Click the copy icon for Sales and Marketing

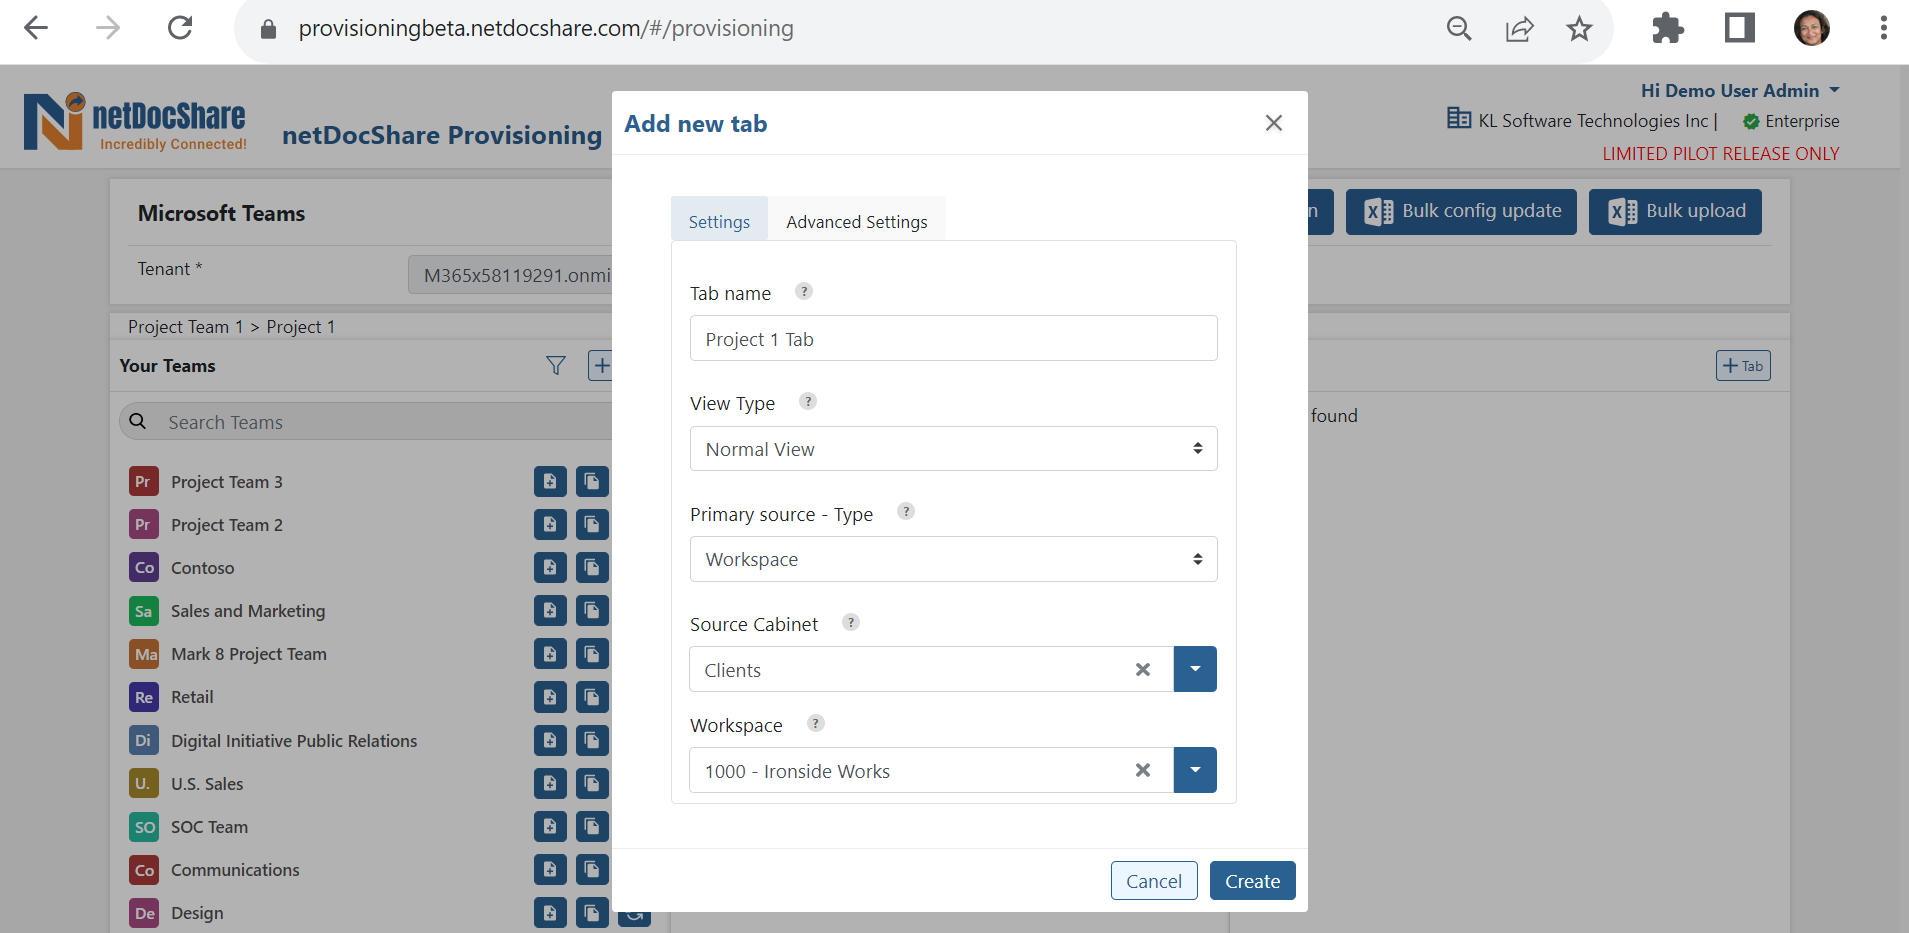click(592, 610)
